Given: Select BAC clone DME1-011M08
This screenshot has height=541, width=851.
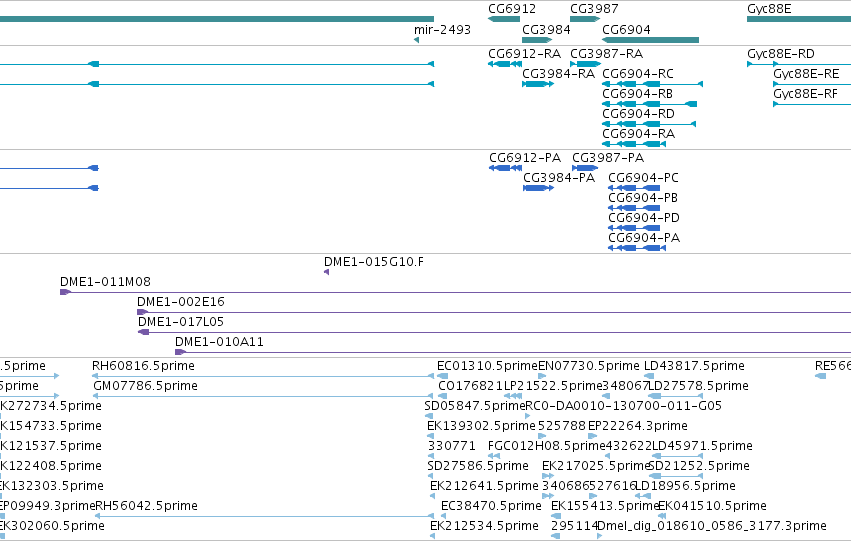Looking at the screenshot, I should click(x=455, y=292).
